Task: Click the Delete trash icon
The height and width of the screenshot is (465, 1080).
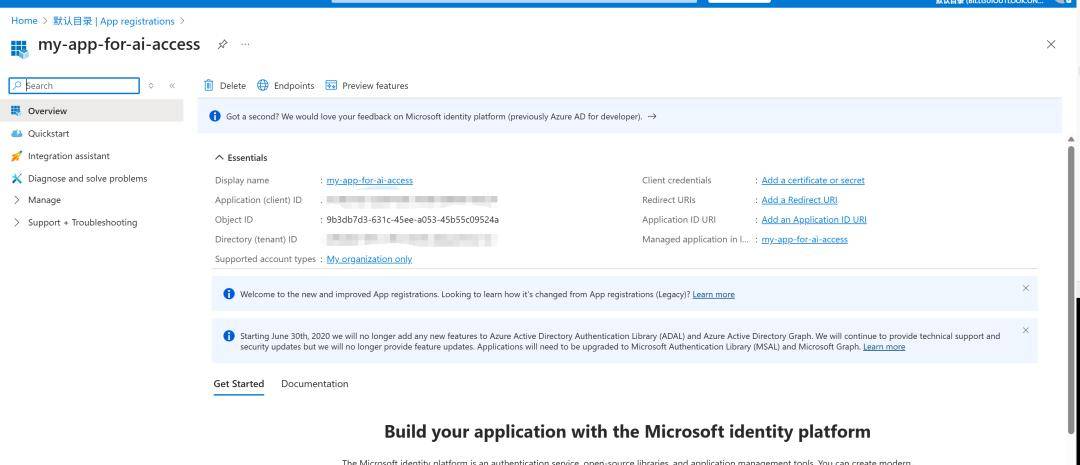Action: click(209, 85)
